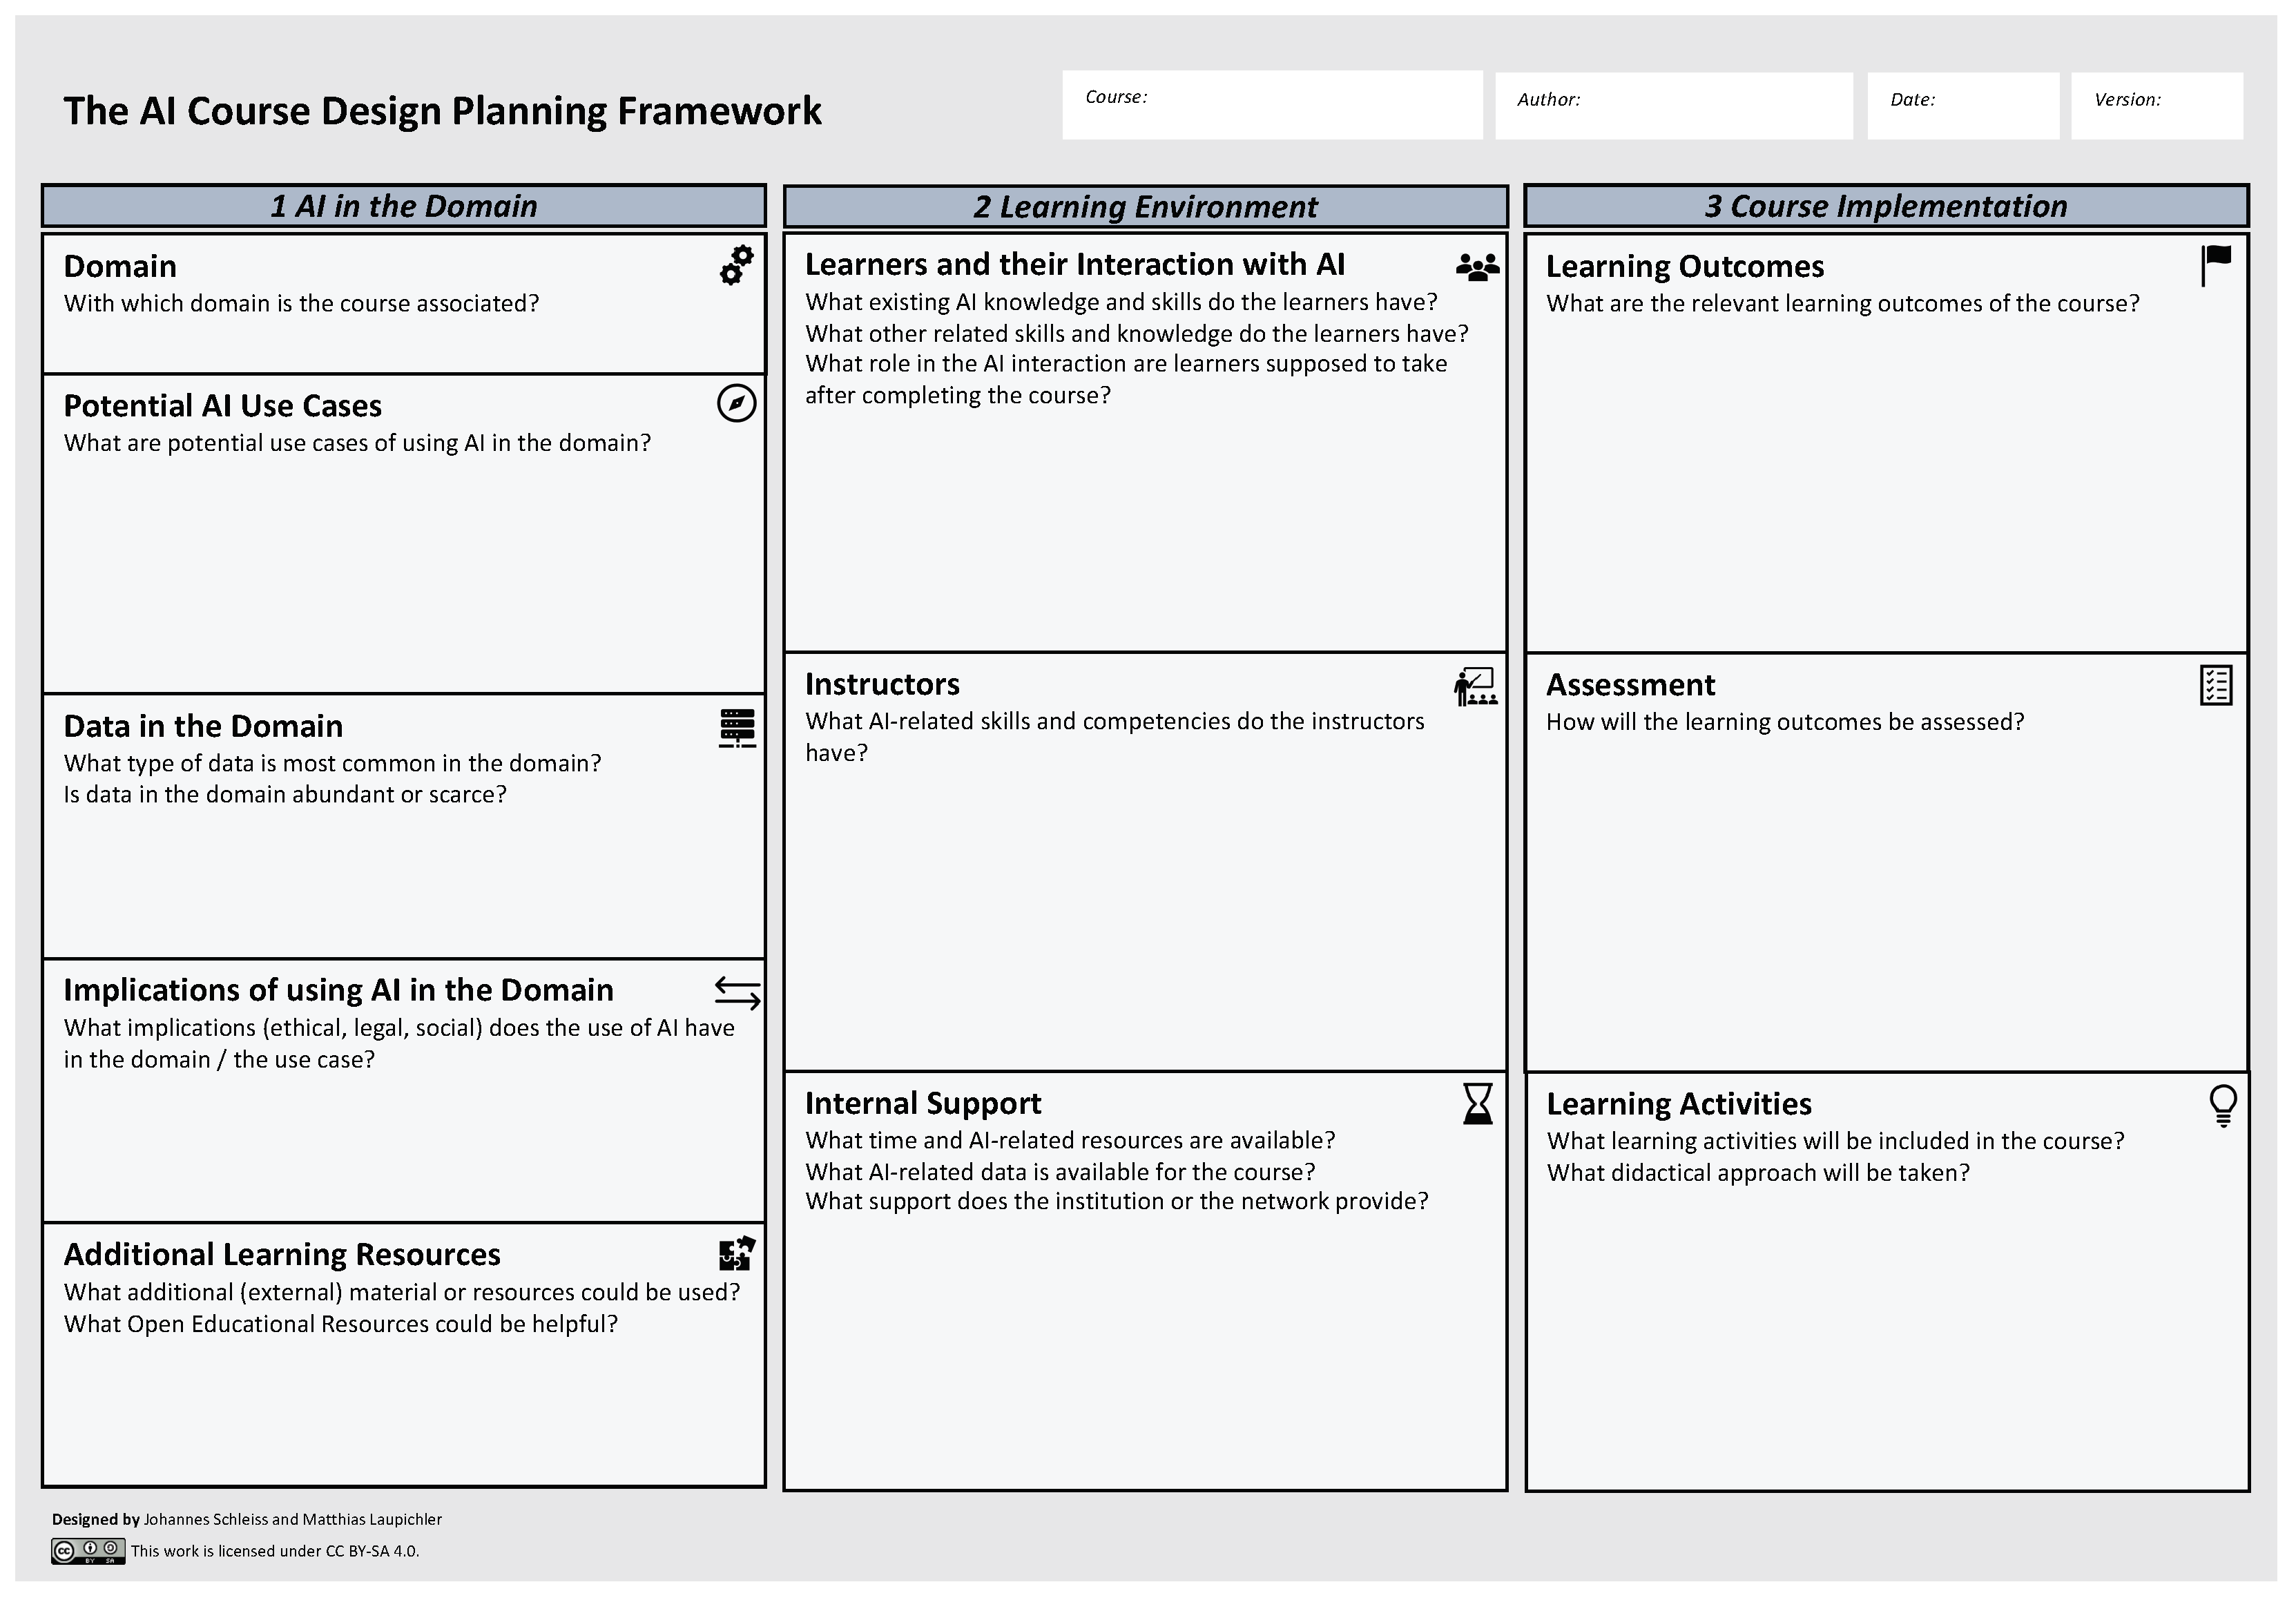Viewport: 2296px width, 1600px height.
Task: Click into the Course field
Action: 1272,105
